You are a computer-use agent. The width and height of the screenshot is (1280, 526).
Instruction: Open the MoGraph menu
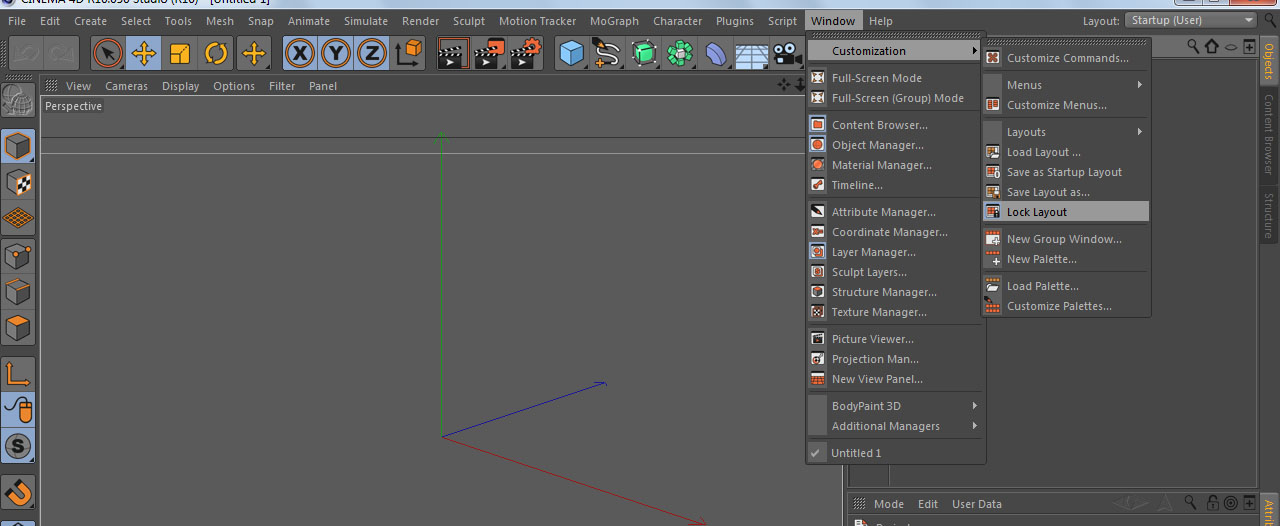[614, 21]
